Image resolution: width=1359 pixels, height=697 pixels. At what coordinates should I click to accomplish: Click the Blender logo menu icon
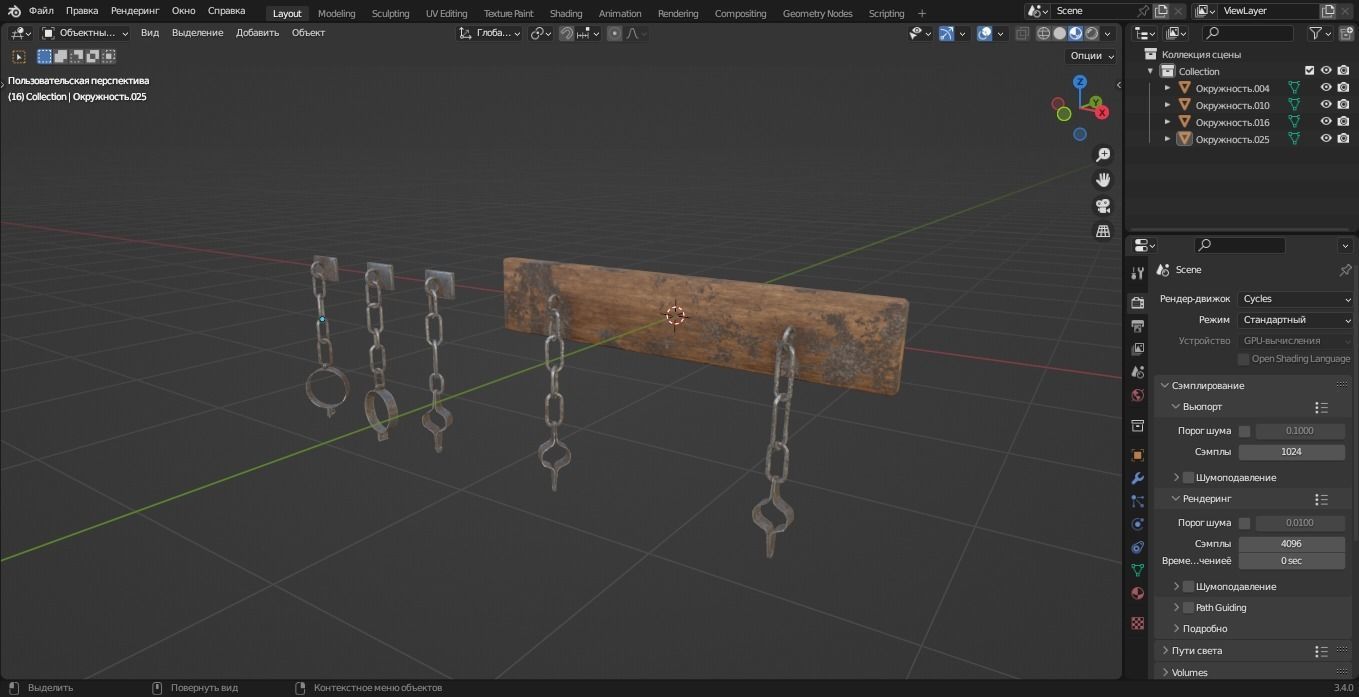[x=14, y=11]
